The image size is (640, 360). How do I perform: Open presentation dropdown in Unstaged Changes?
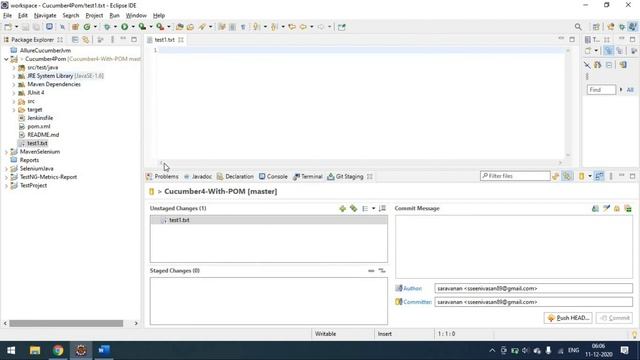point(373,209)
